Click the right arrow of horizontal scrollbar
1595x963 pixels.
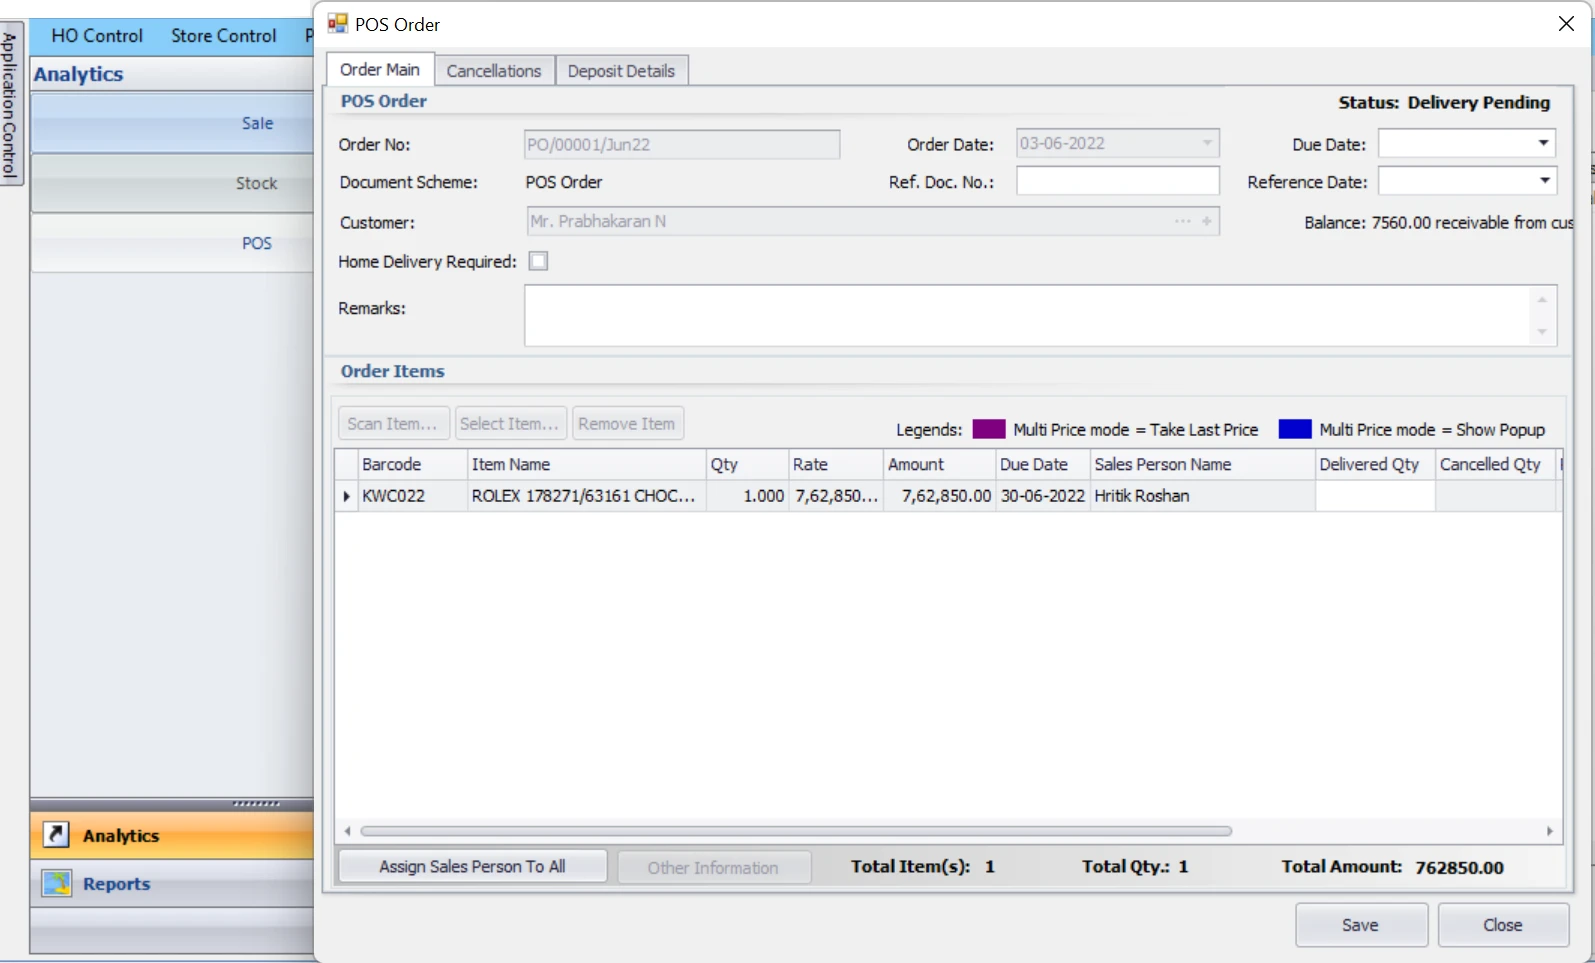pos(1549,831)
